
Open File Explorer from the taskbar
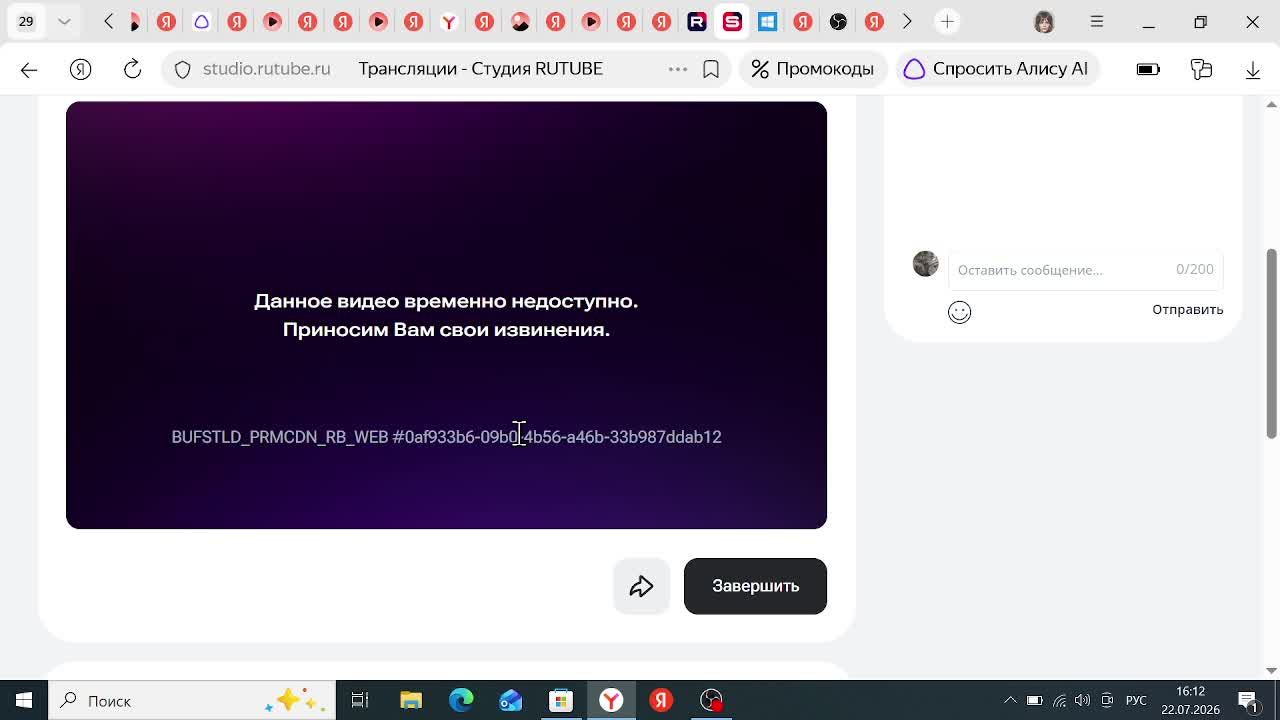point(411,700)
